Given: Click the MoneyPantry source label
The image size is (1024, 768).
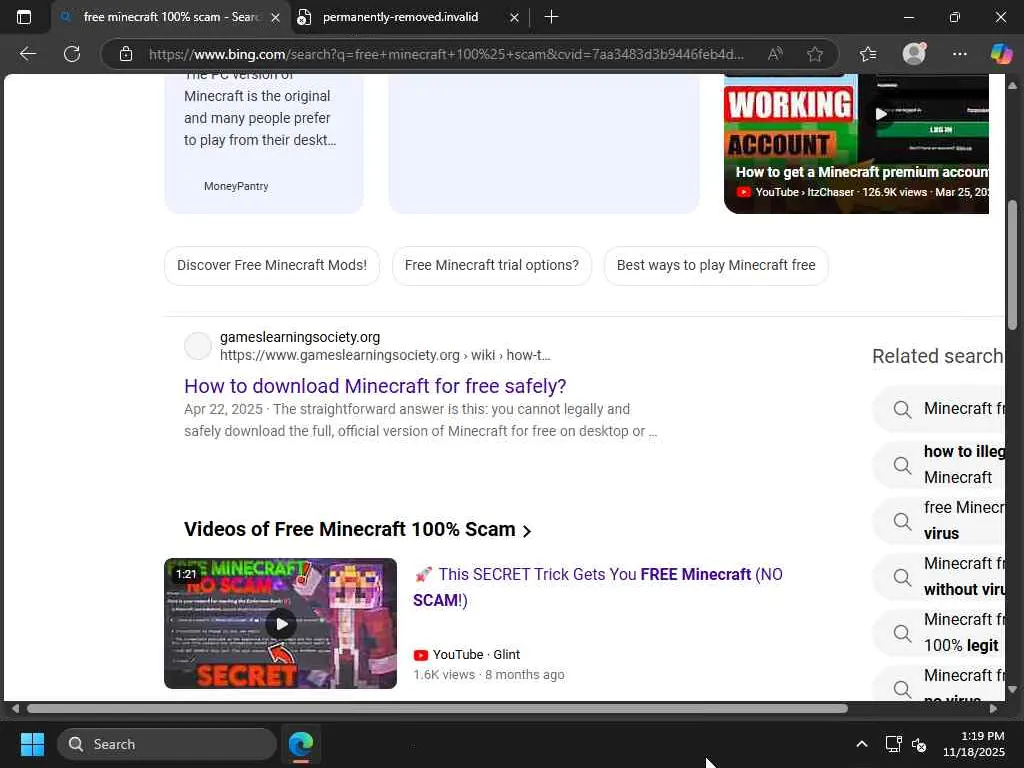Looking at the screenshot, I should coord(236,186).
